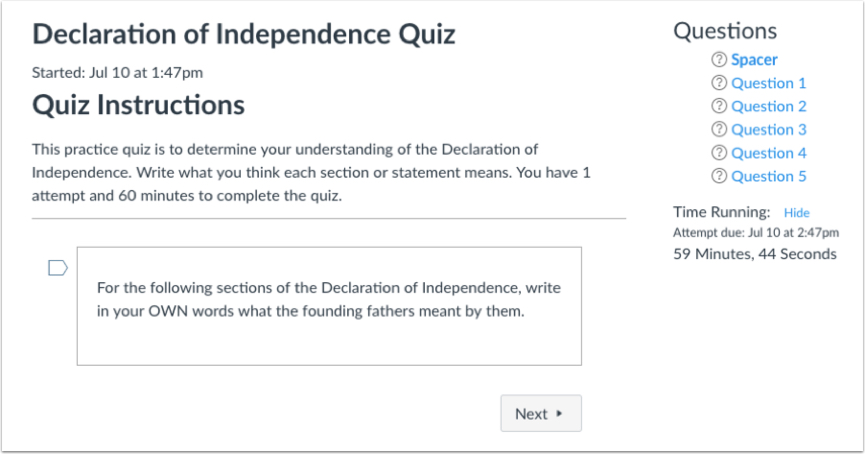The height and width of the screenshot is (454, 865).
Task: Jump to the Spacer link in Questions
Action: [x=754, y=60]
